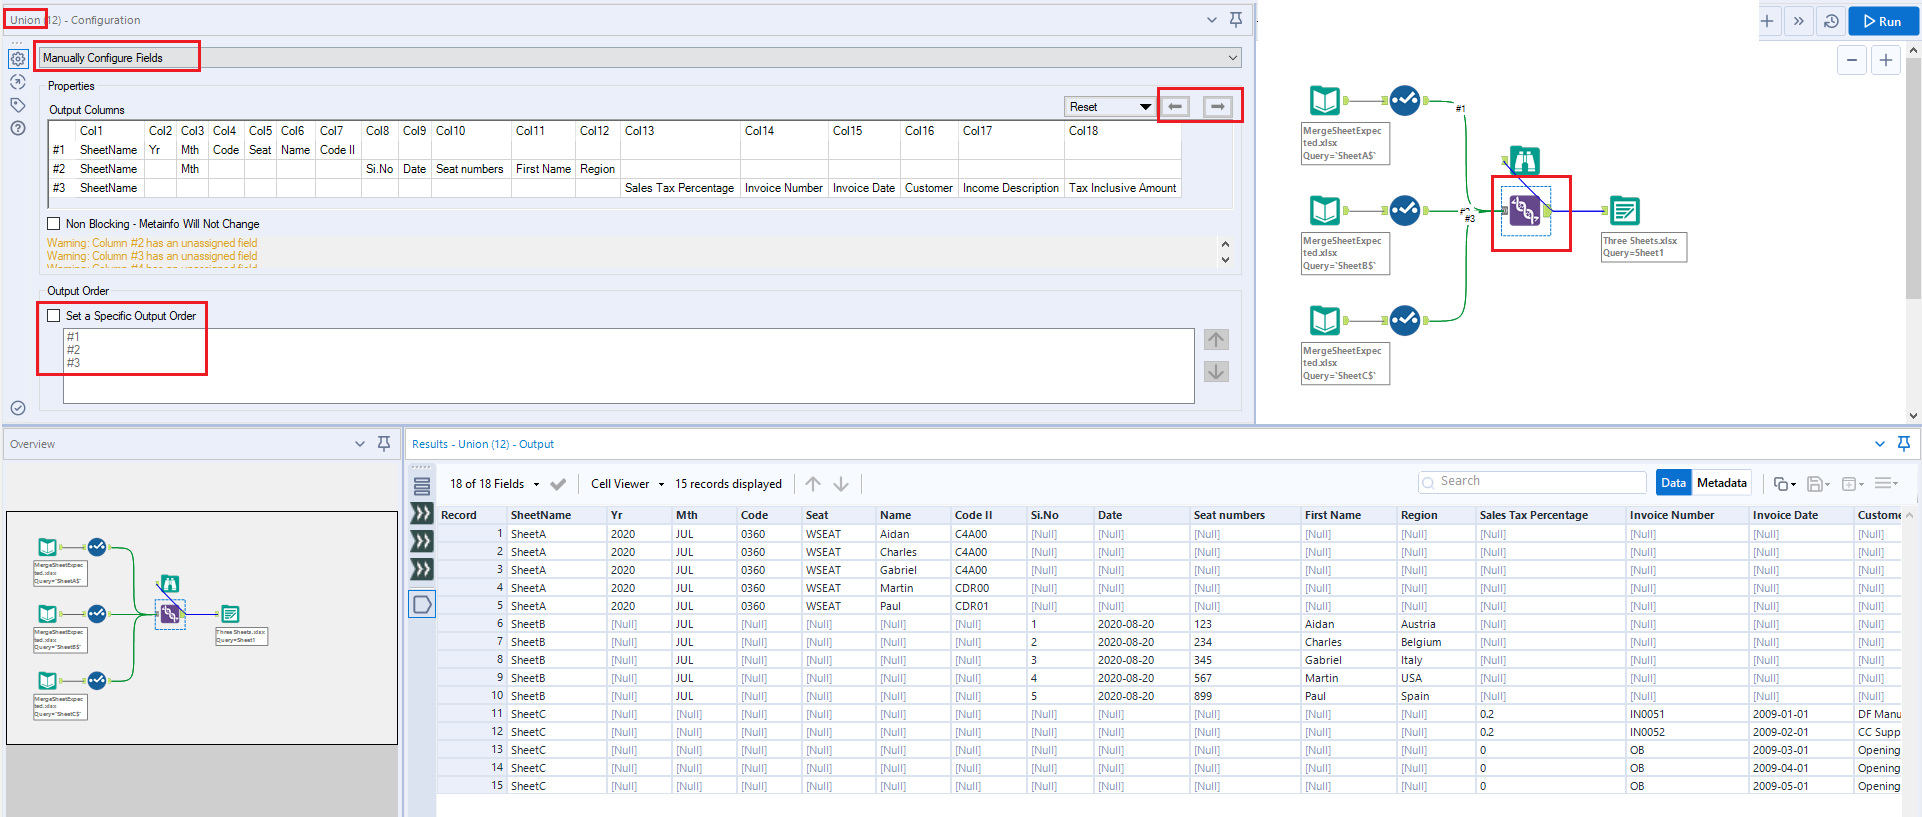Select the Browse tool binoculars icon
The image size is (1922, 817).
tap(1524, 160)
